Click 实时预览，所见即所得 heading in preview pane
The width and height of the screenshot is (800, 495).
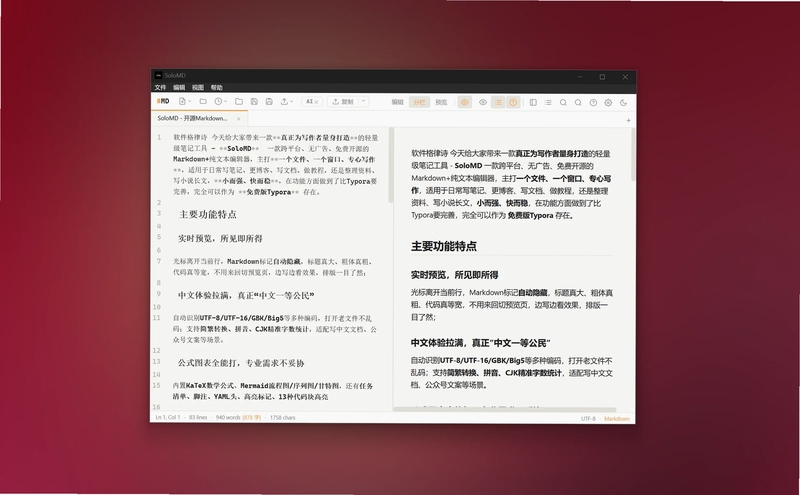pyautogui.click(x=454, y=275)
